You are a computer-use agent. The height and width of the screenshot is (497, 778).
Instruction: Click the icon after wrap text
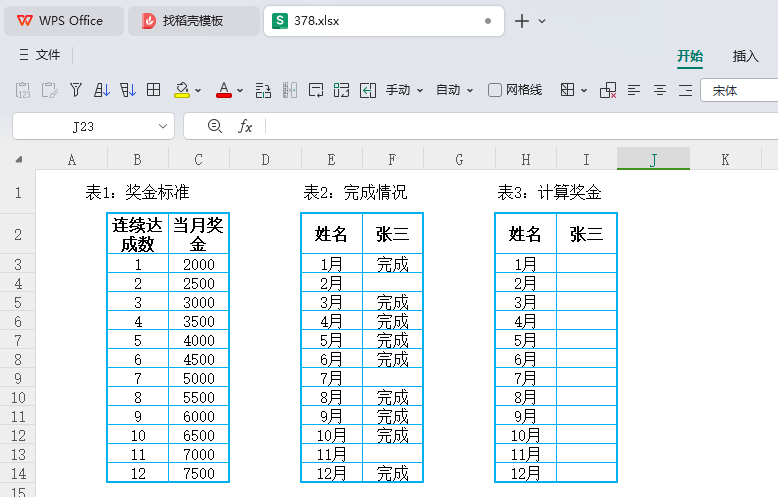point(341,90)
